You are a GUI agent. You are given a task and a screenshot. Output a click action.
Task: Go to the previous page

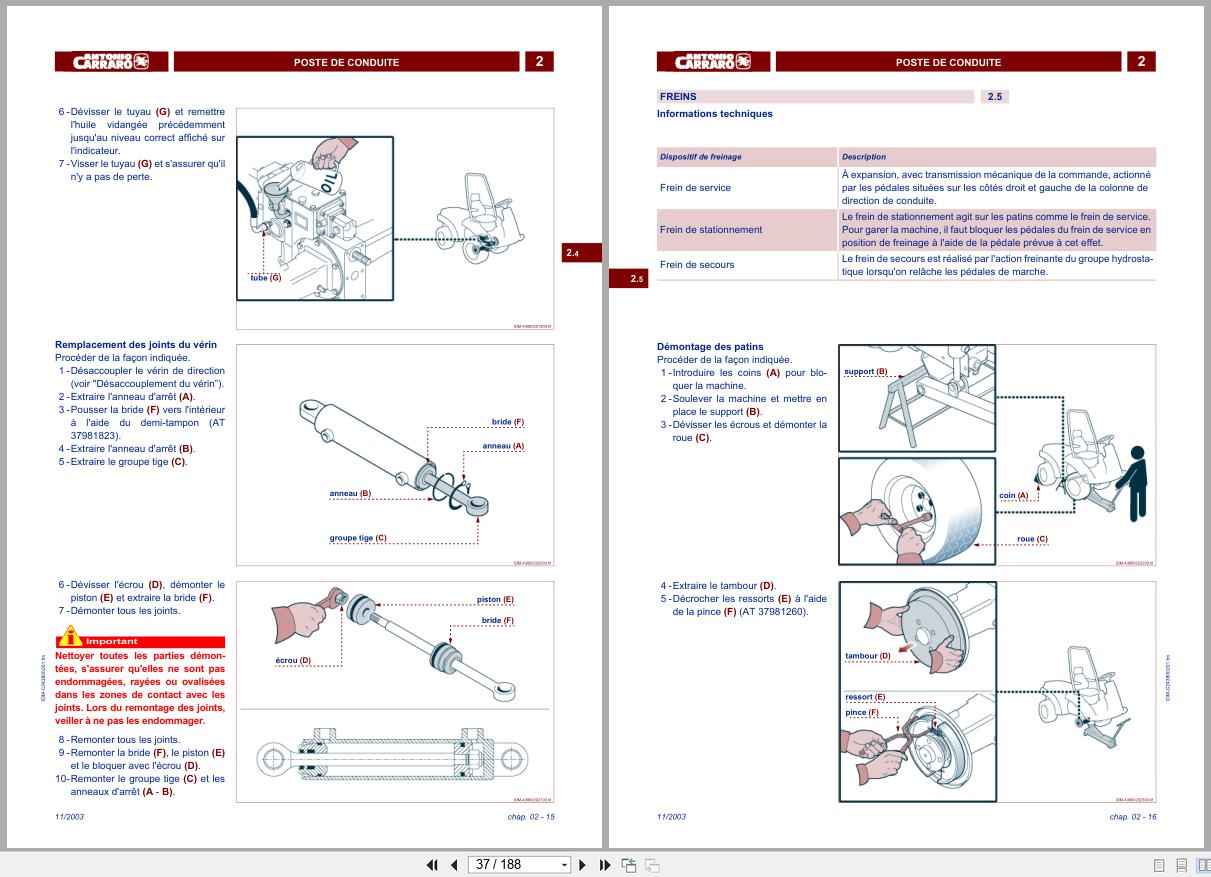[454, 865]
